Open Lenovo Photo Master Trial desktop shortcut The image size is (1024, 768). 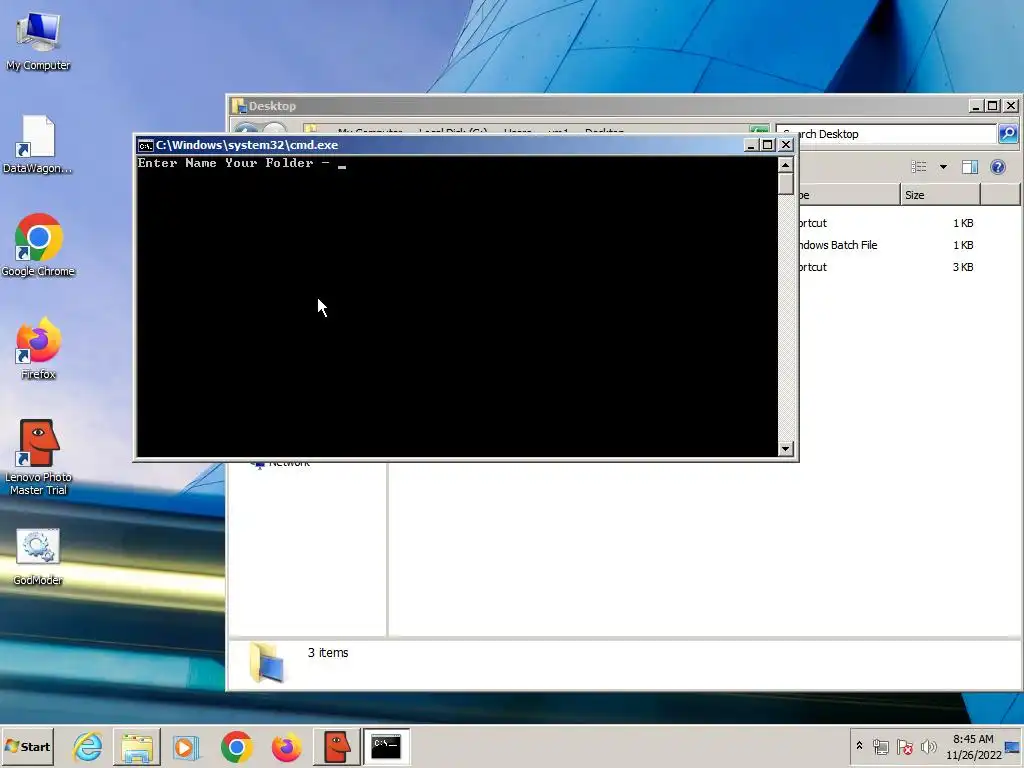pyautogui.click(x=38, y=458)
